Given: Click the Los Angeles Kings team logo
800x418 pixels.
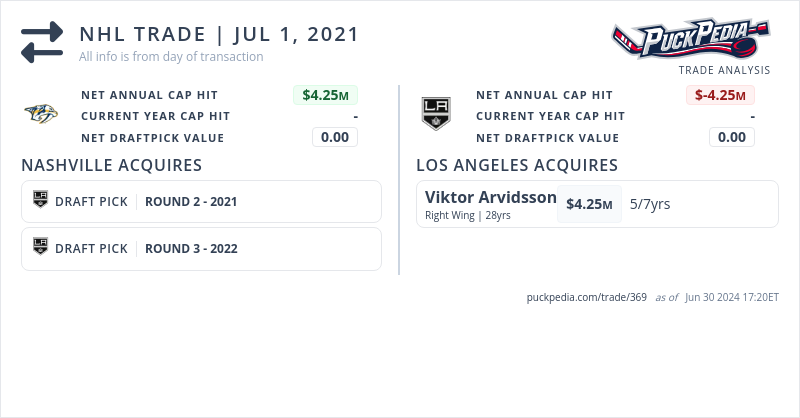Looking at the screenshot, I should click(436, 114).
